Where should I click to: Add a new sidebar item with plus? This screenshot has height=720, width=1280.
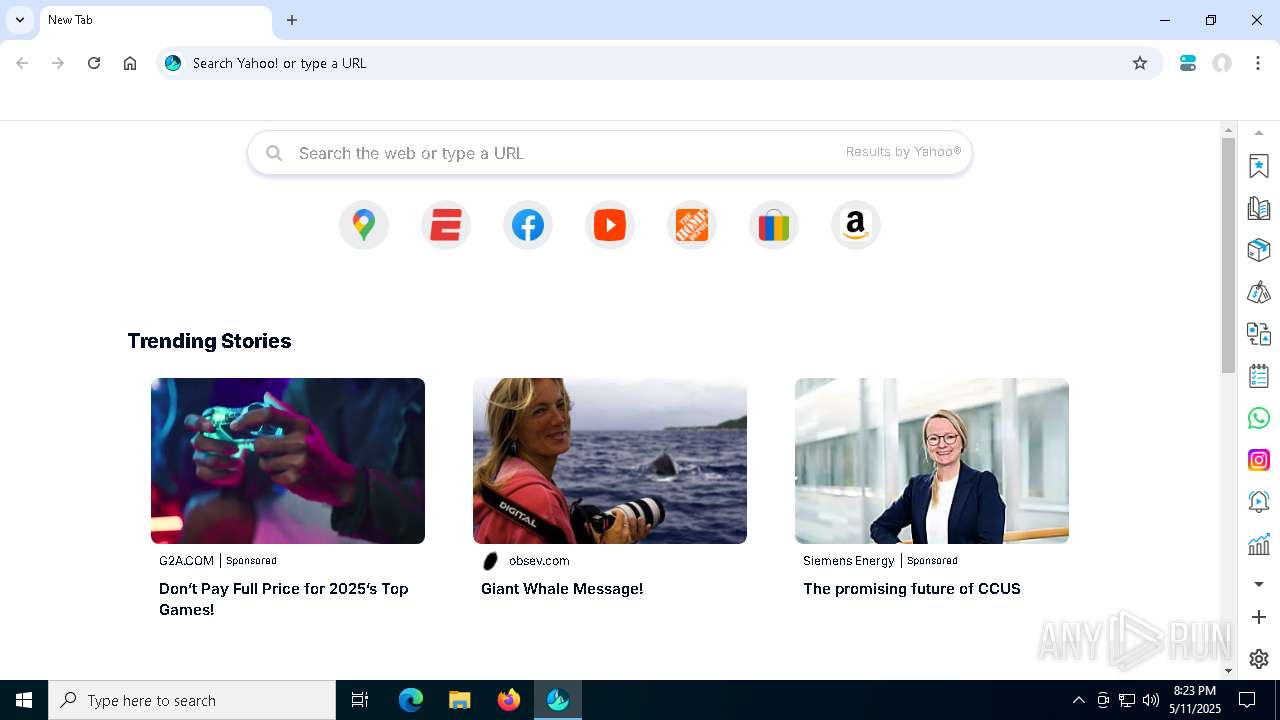[x=1259, y=617]
